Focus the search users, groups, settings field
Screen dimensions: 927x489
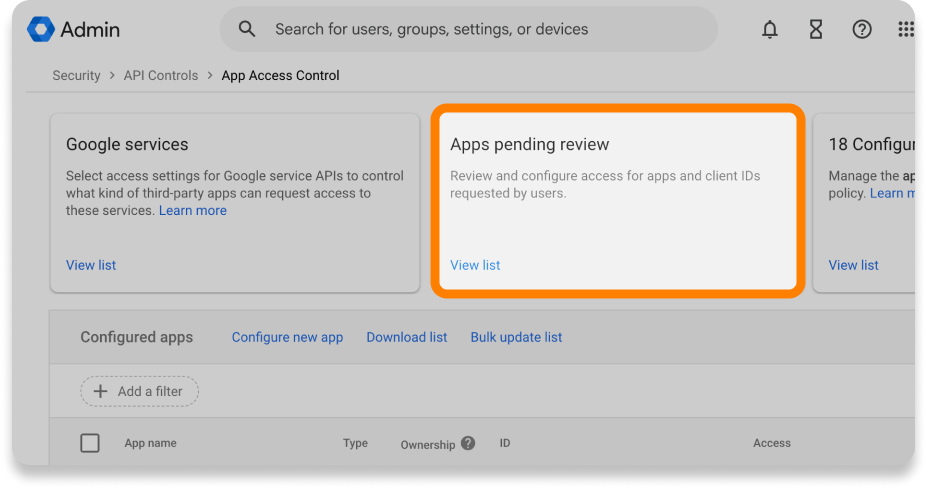tap(469, 29)
